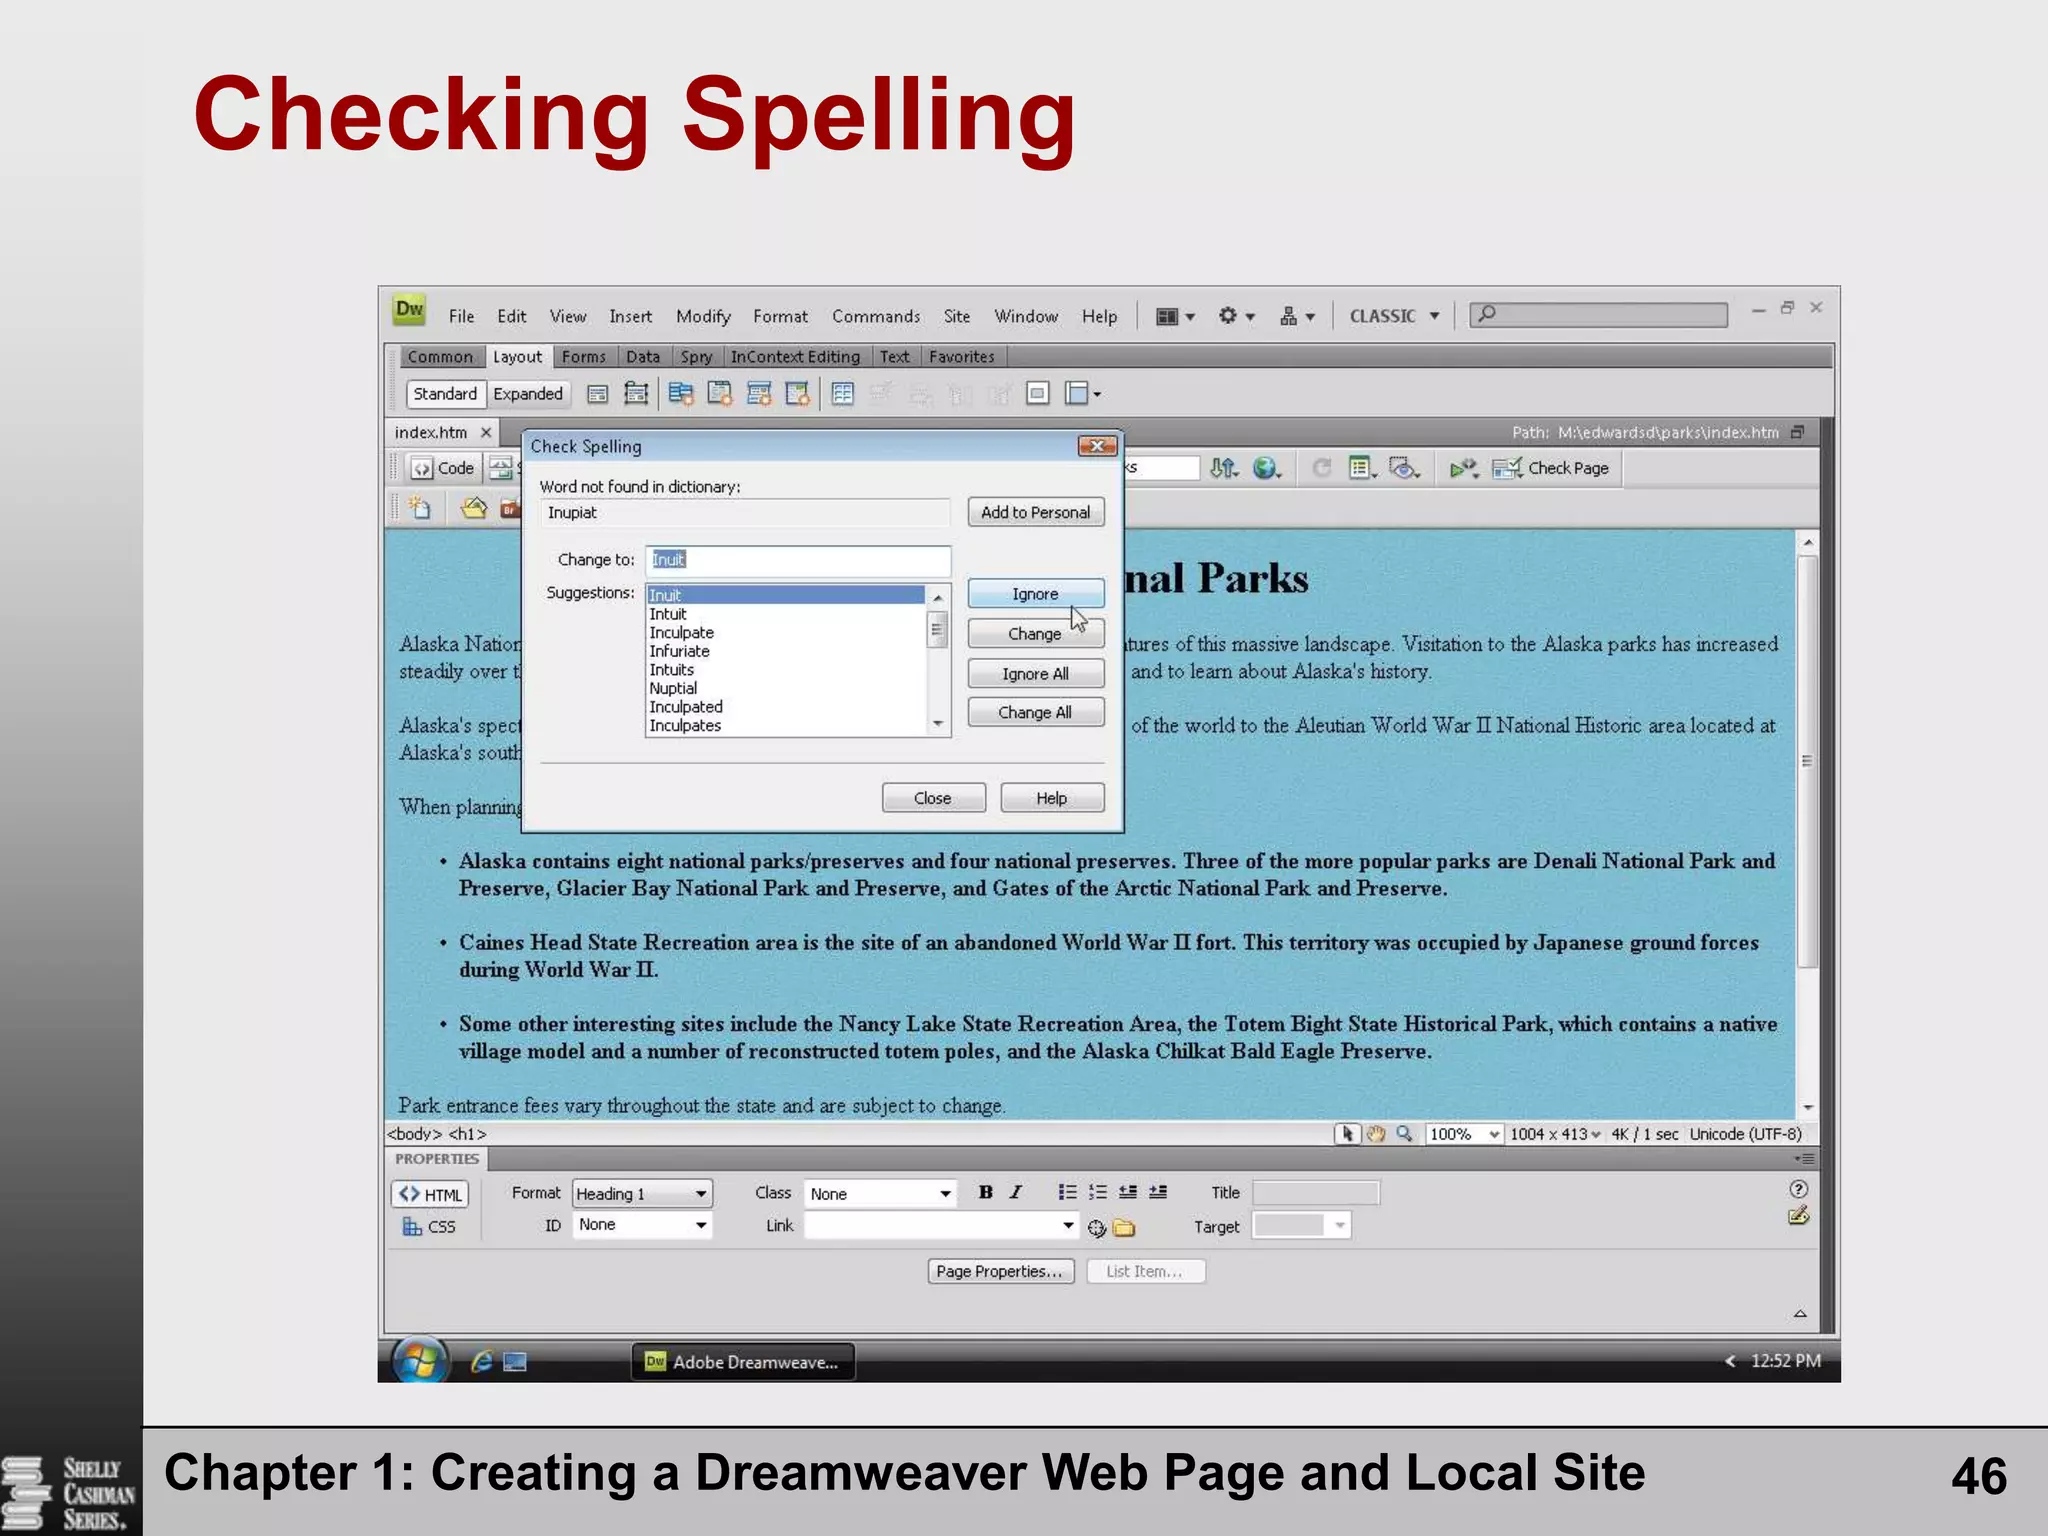Switch to Code view
This screenshot has width=2048, height=1536.
coord(443,468)
